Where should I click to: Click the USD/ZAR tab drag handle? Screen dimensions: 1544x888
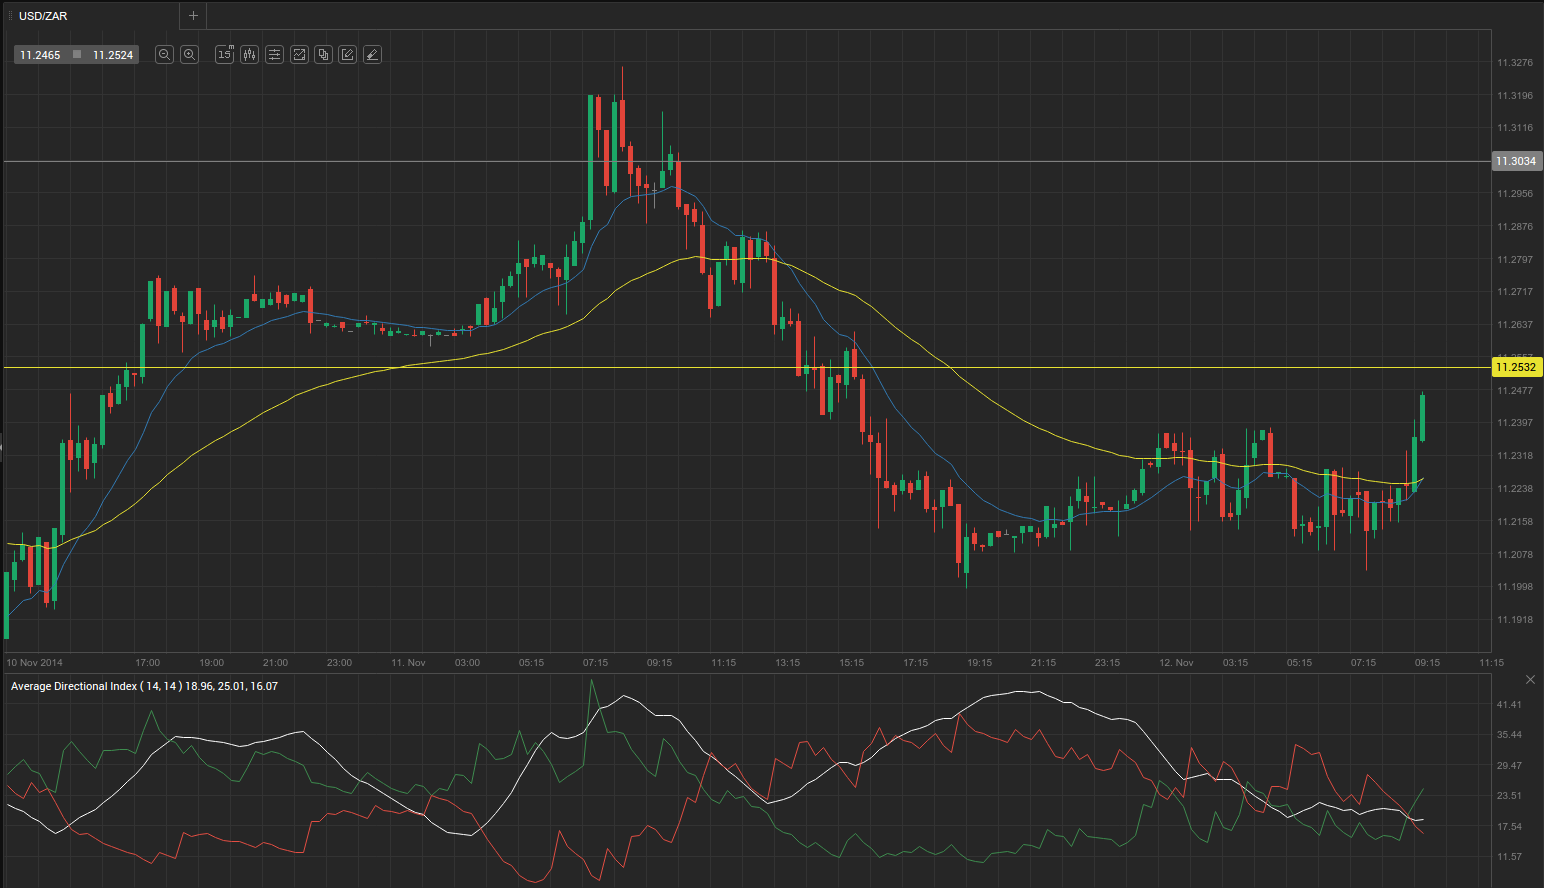coord(11,16)
